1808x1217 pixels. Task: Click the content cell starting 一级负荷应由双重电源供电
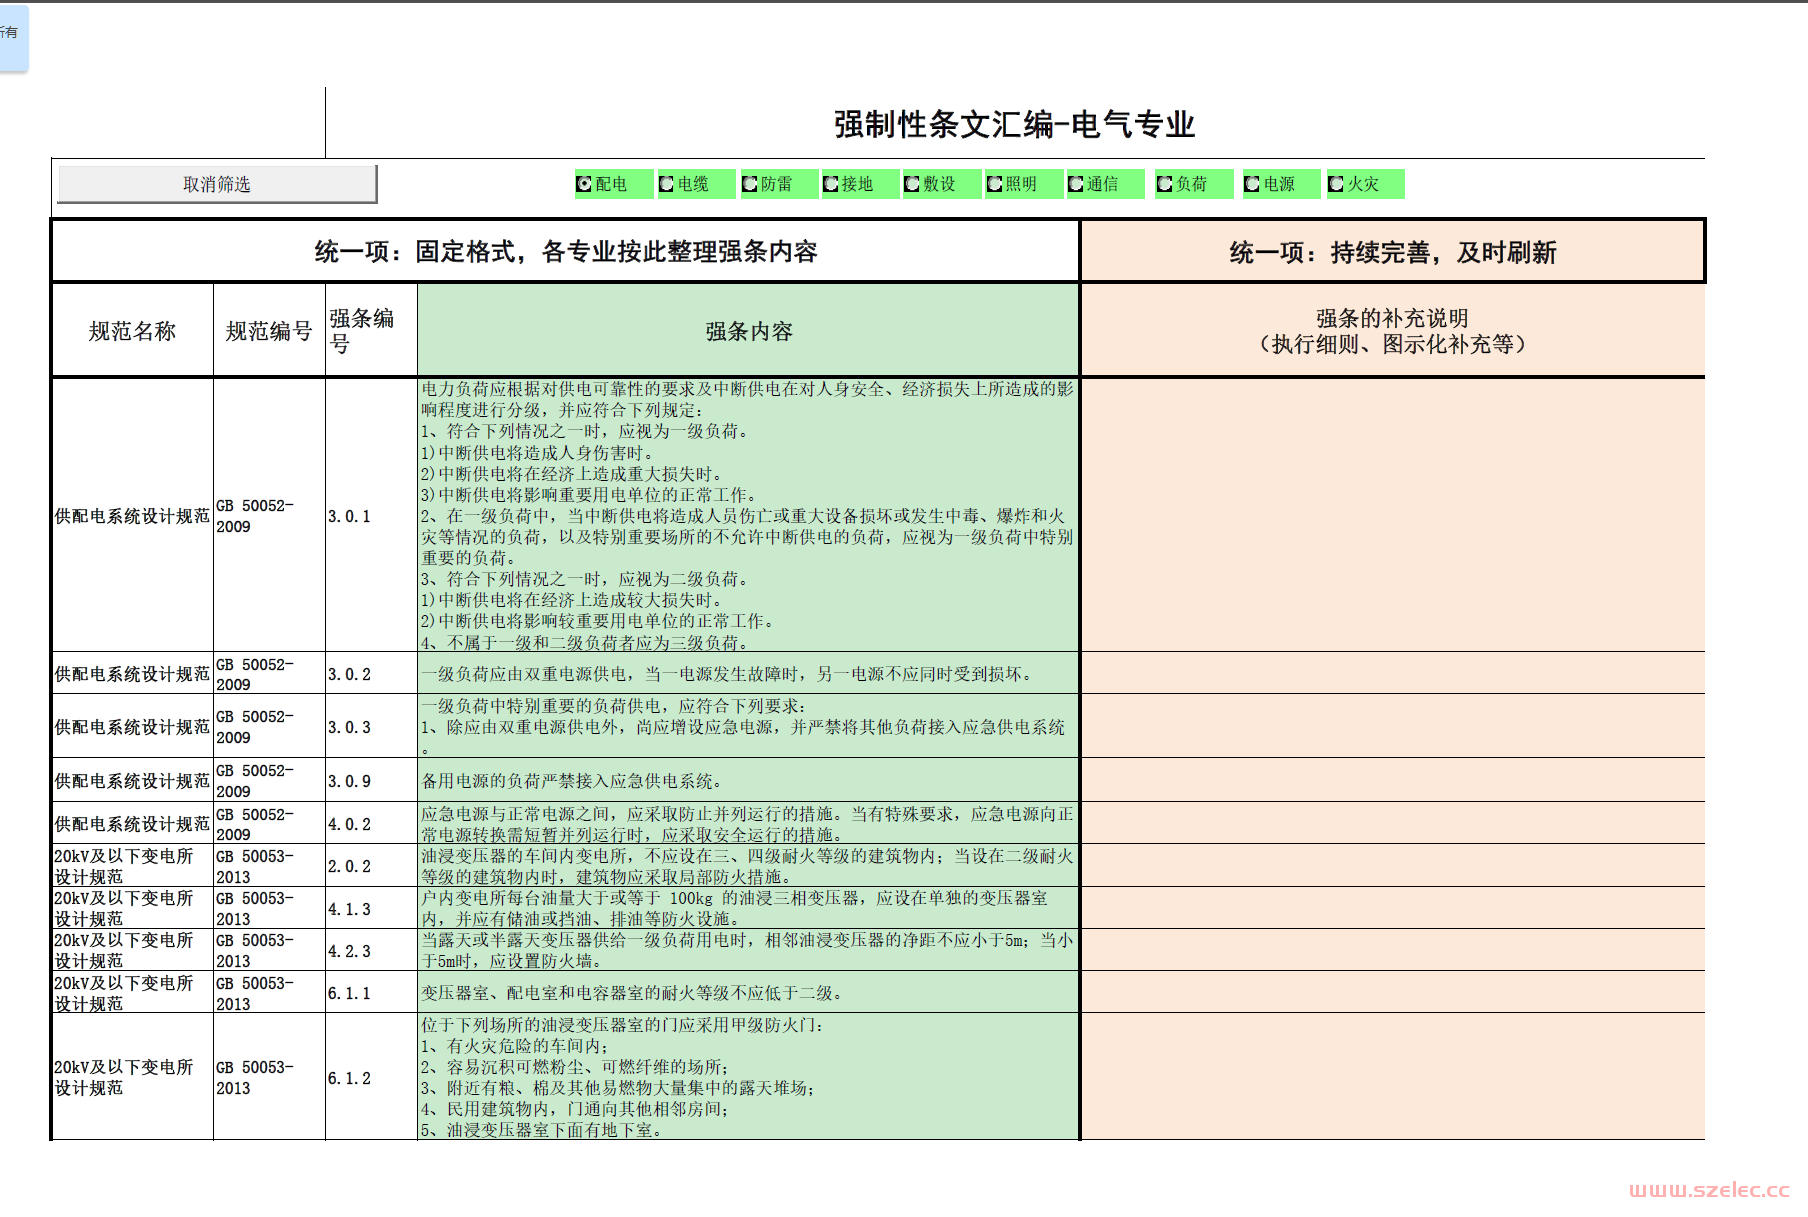coord(748,674)
